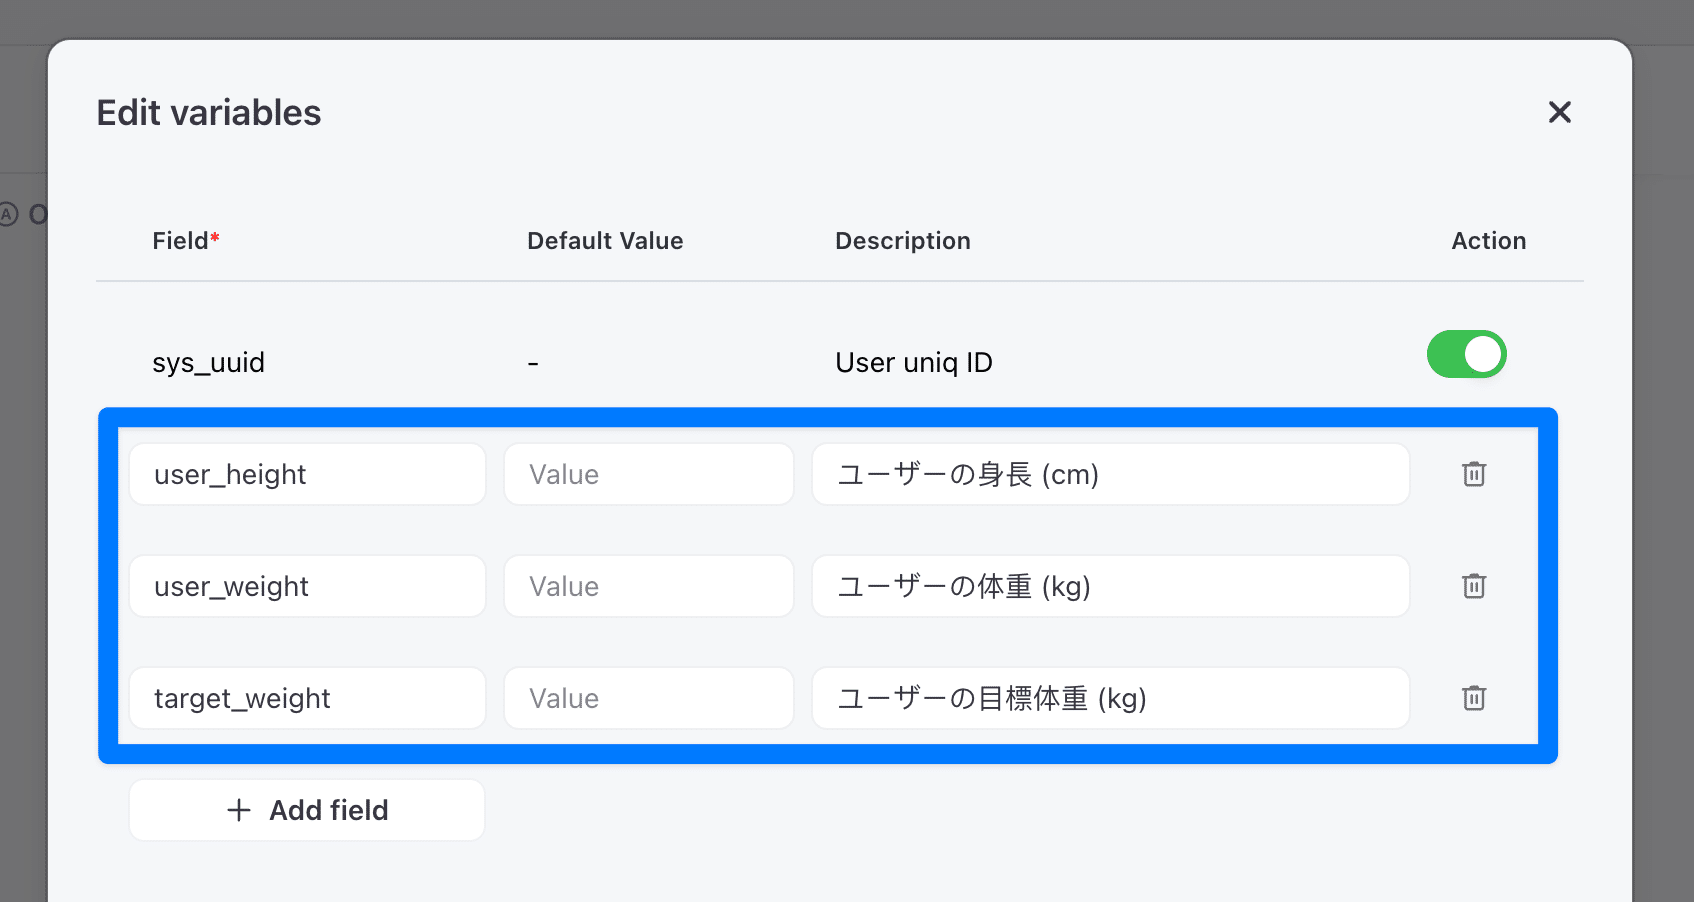This screenshot has width=1694, height=902.
Task: Remove the target_weight variable
Action: point(1473,698)
